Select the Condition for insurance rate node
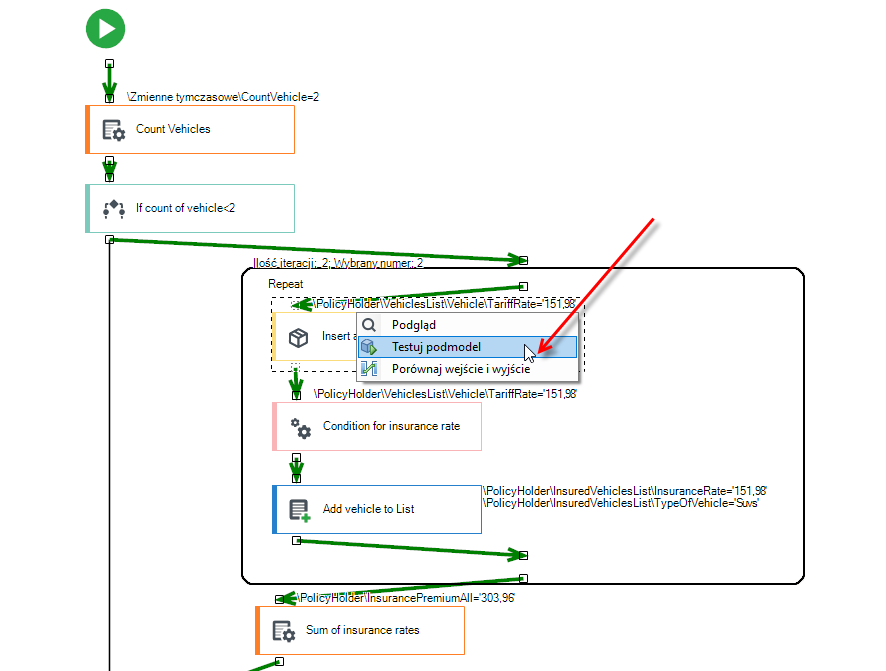The width and height of the screenshot is (886, 671). (x=377, y=426)
